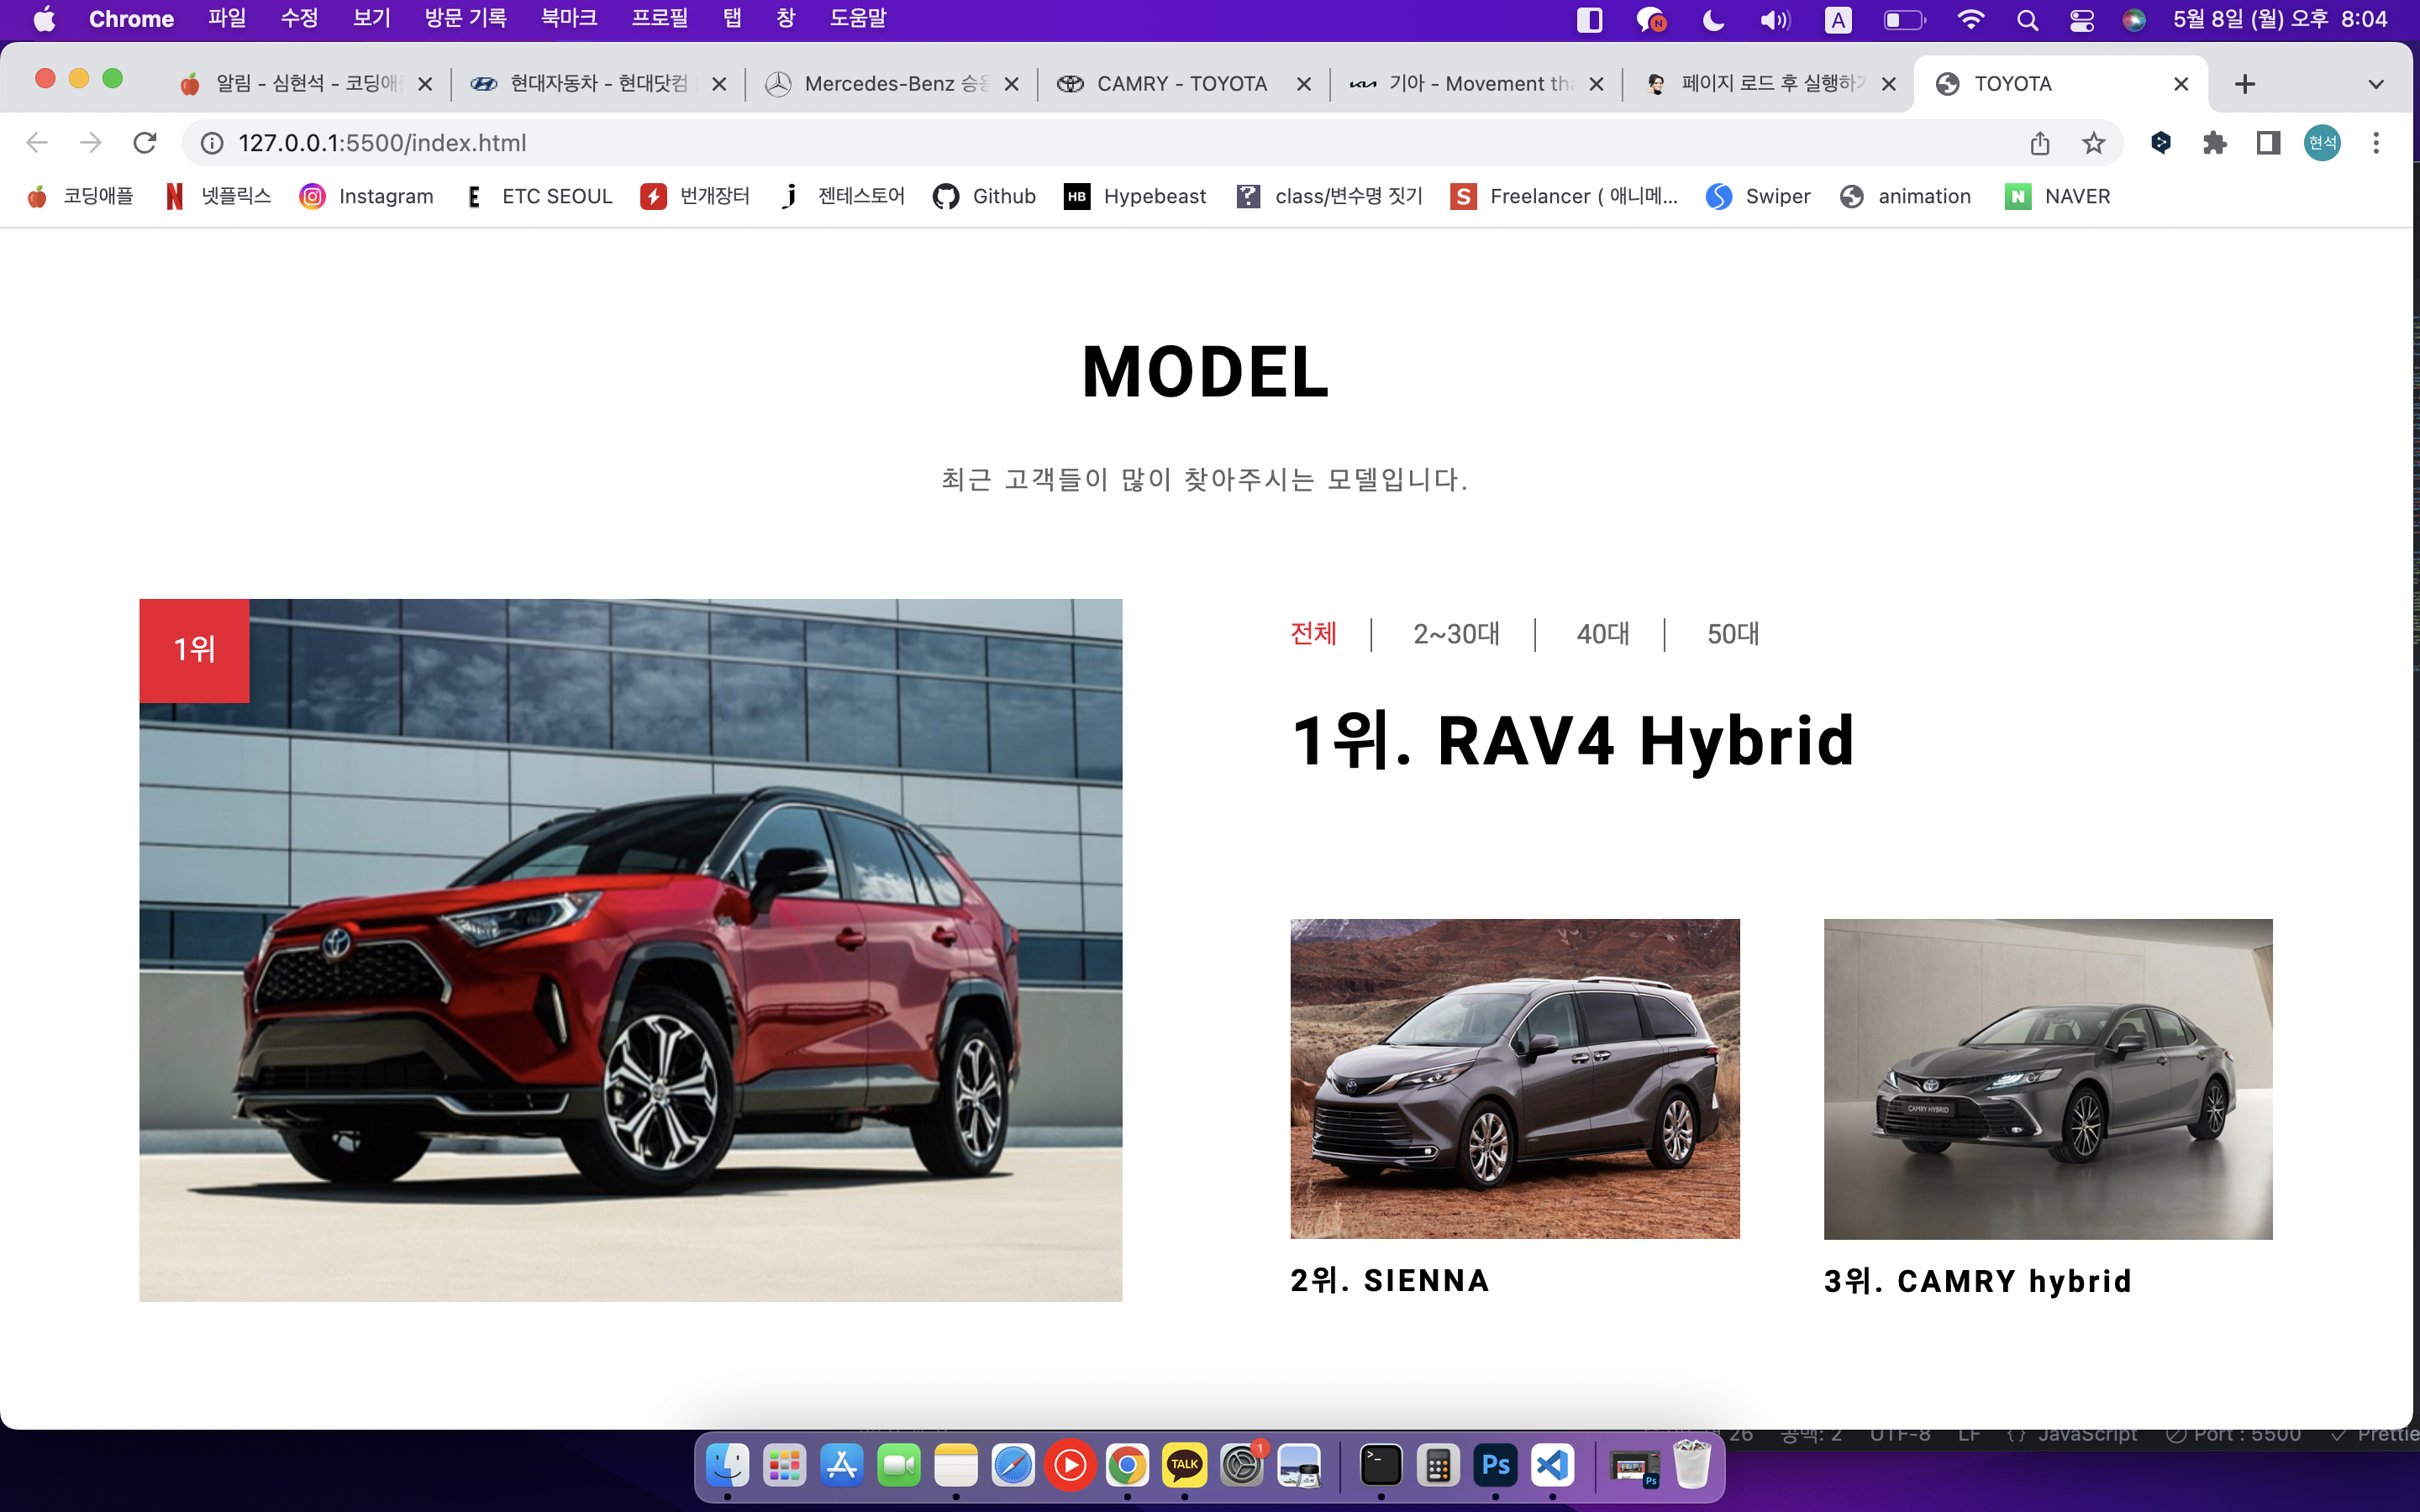The height and width of the screenshot is (1512, 2420).
Task: Select the 50대 age filter
Action: click(x=1733, y=634)
